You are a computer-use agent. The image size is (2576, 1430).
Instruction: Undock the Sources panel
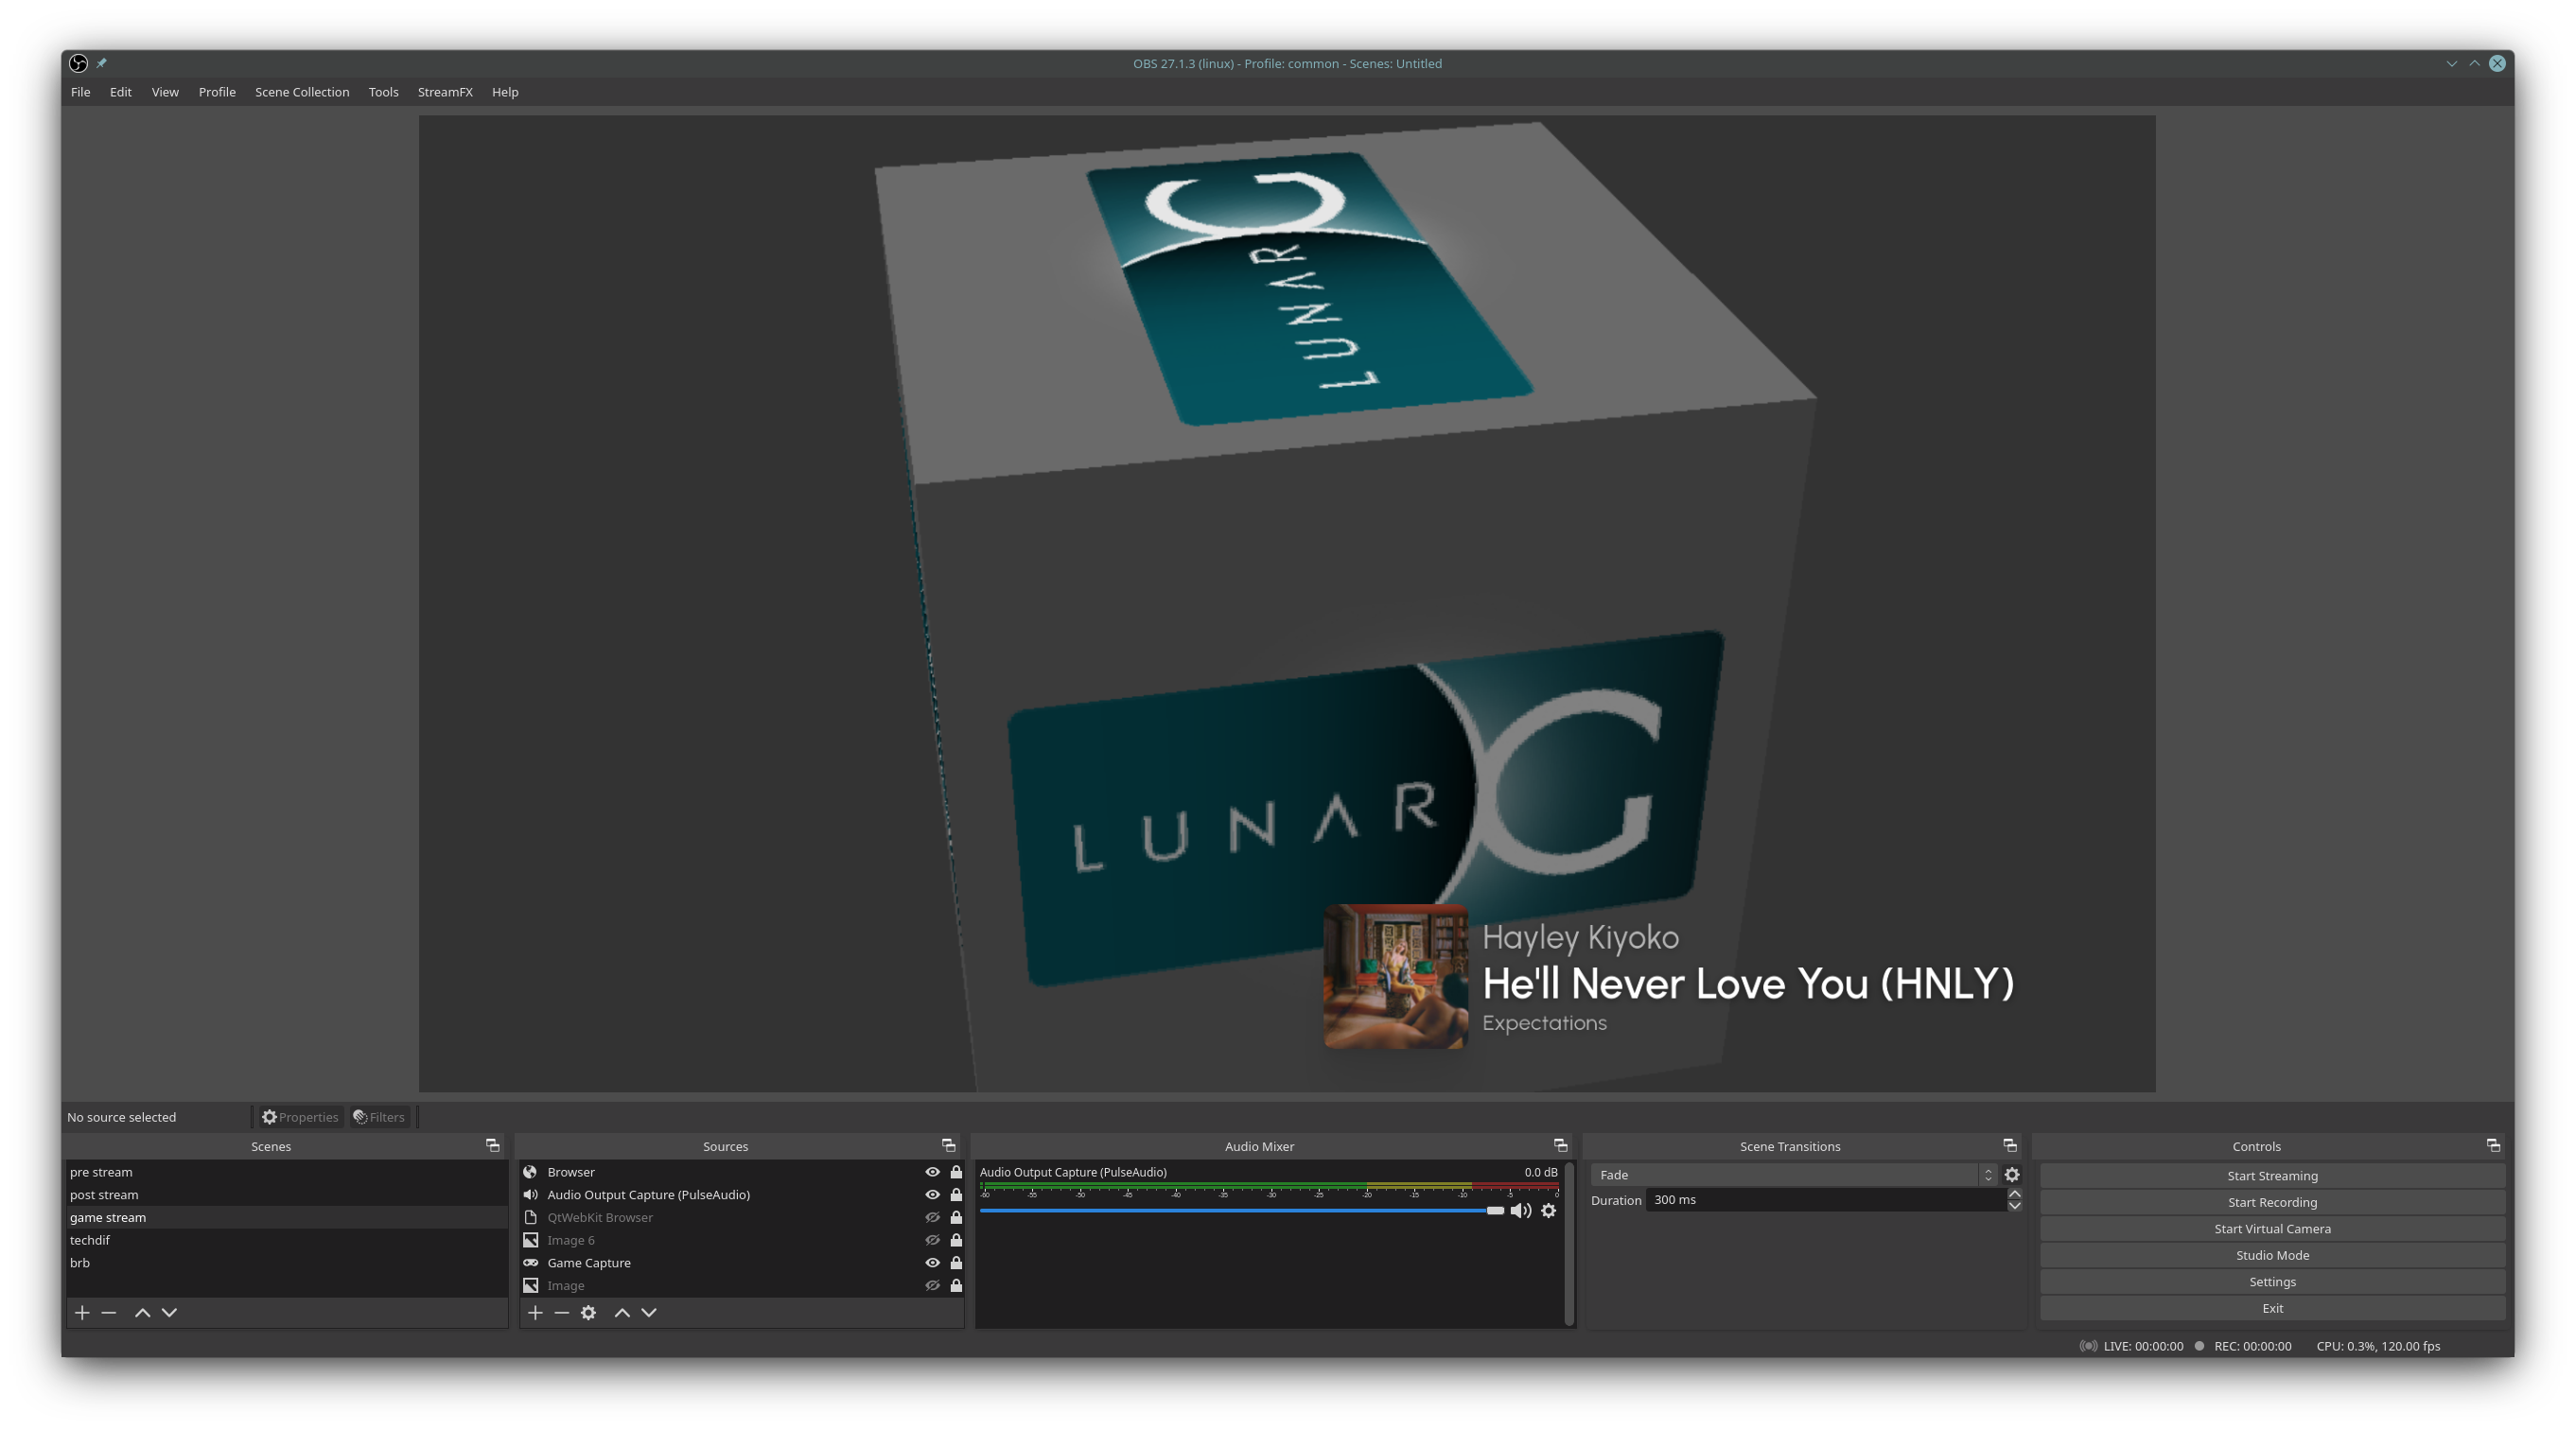coord(948,1146)
